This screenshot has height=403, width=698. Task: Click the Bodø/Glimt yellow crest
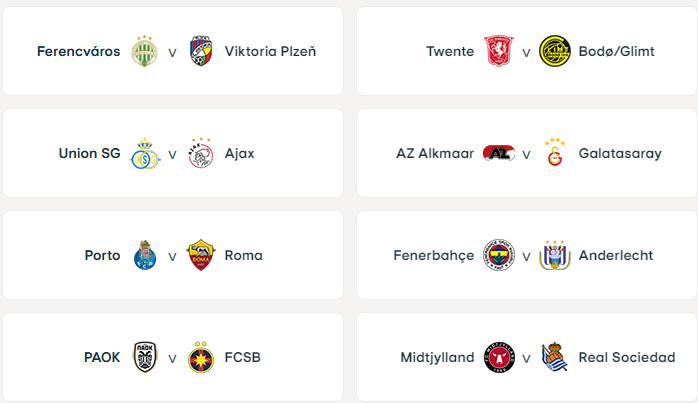tap(554, 52)
